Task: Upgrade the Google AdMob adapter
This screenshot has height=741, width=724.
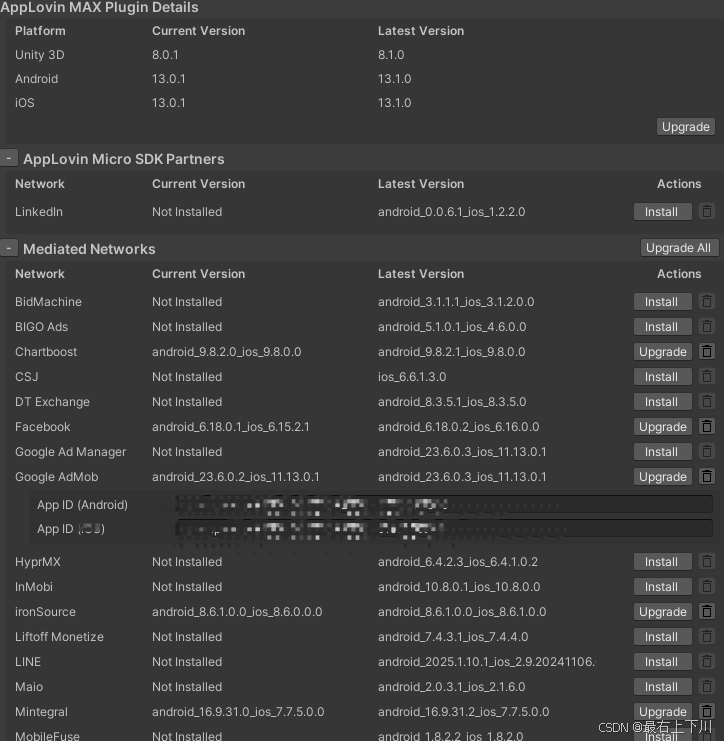Action: pos(662,477)
